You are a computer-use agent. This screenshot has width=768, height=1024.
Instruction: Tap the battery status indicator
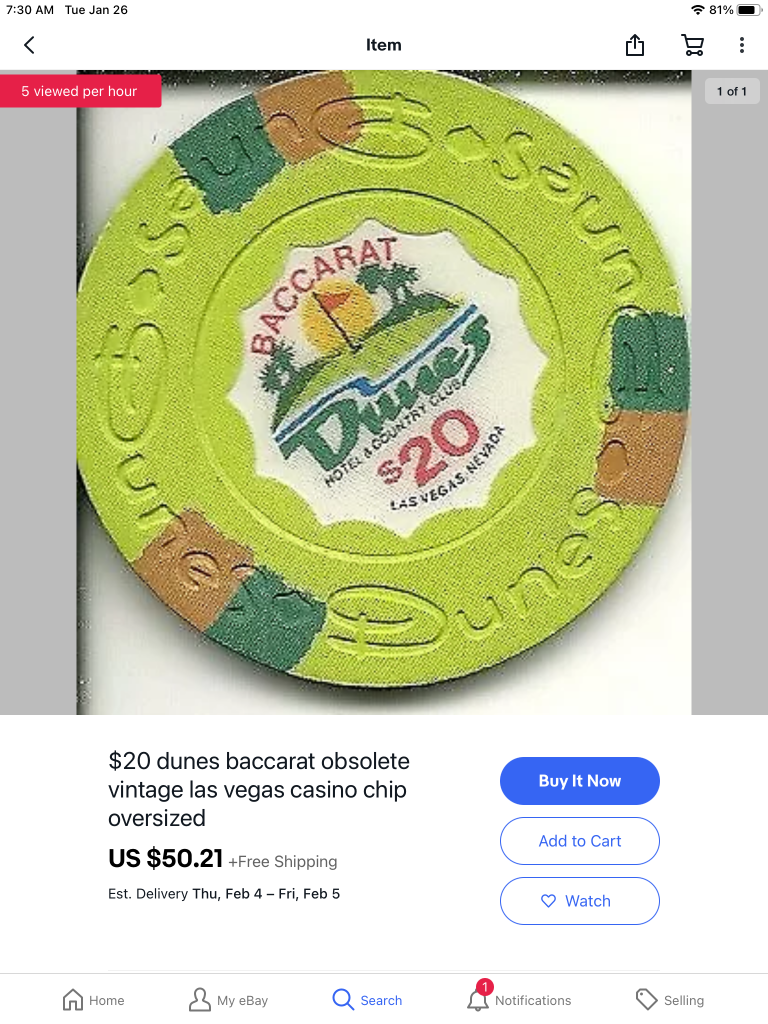[748, 10]
